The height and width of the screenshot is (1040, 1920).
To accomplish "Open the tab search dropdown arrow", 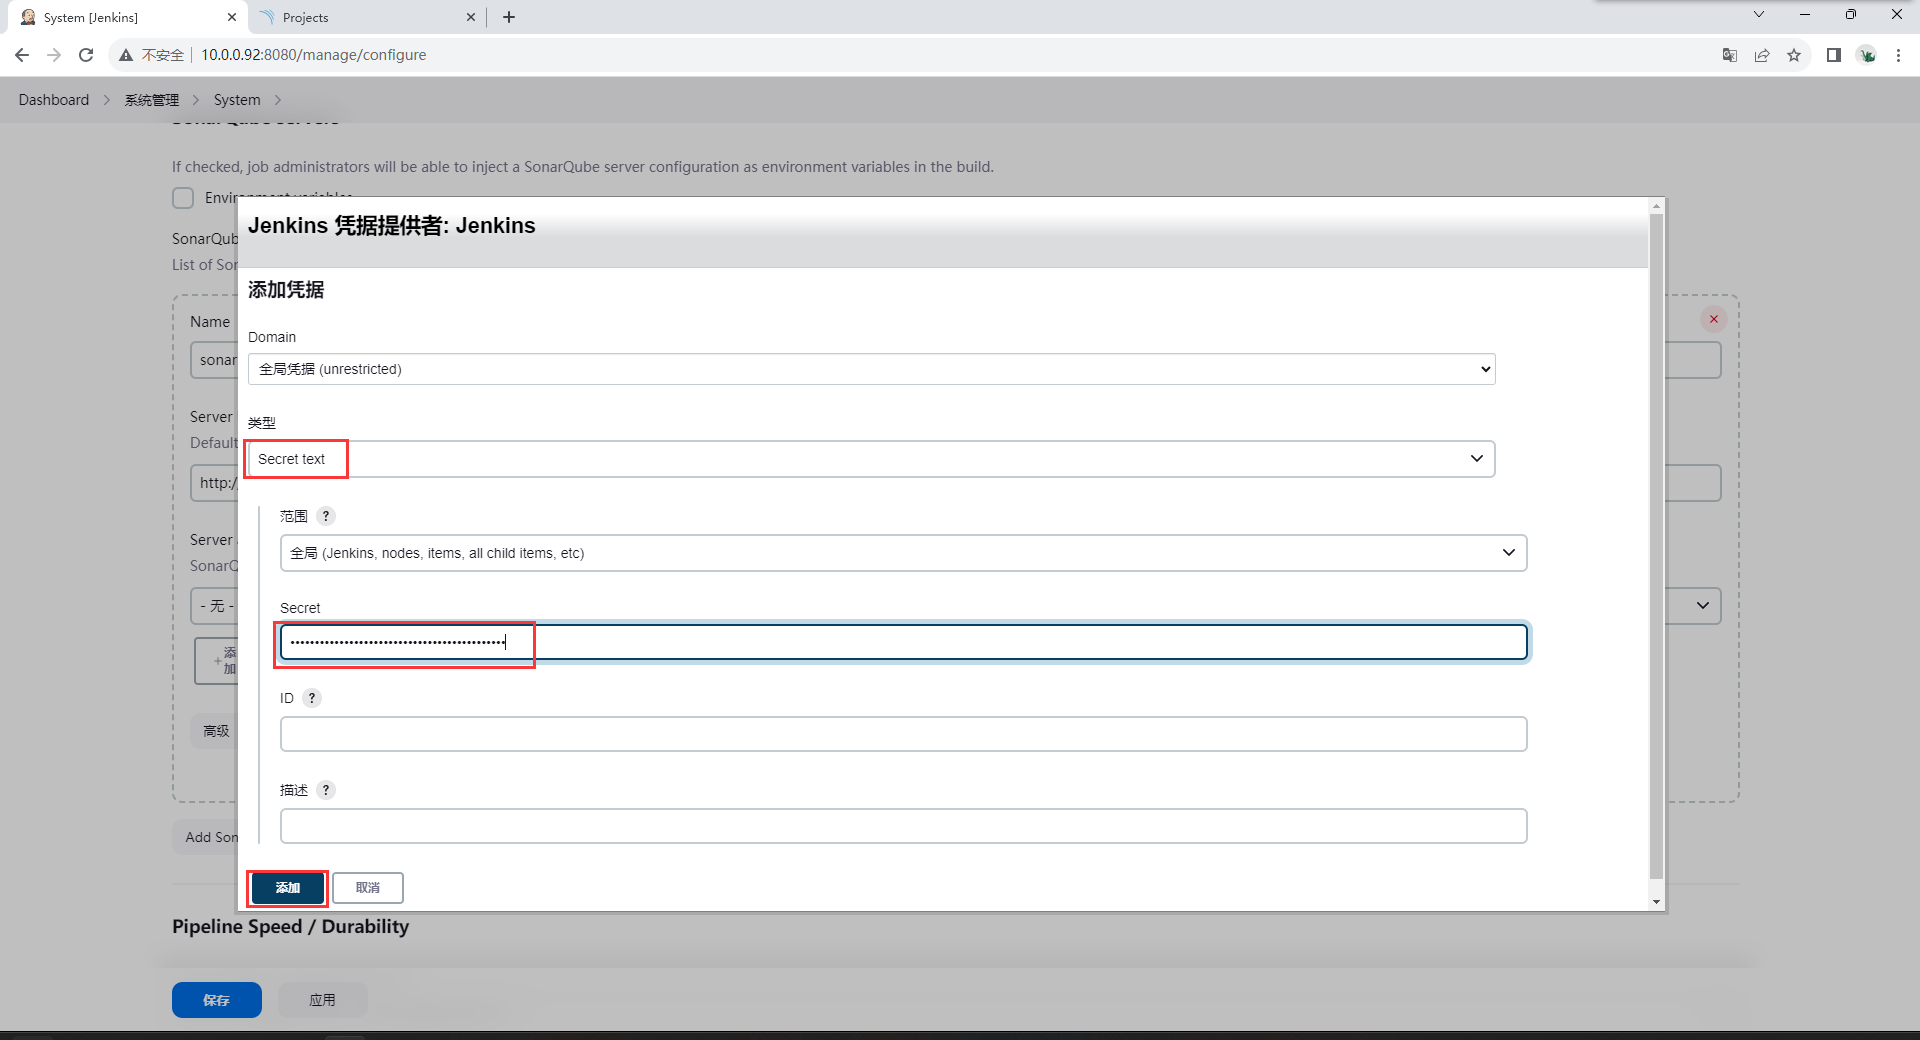I will (x=1759, y=14).
